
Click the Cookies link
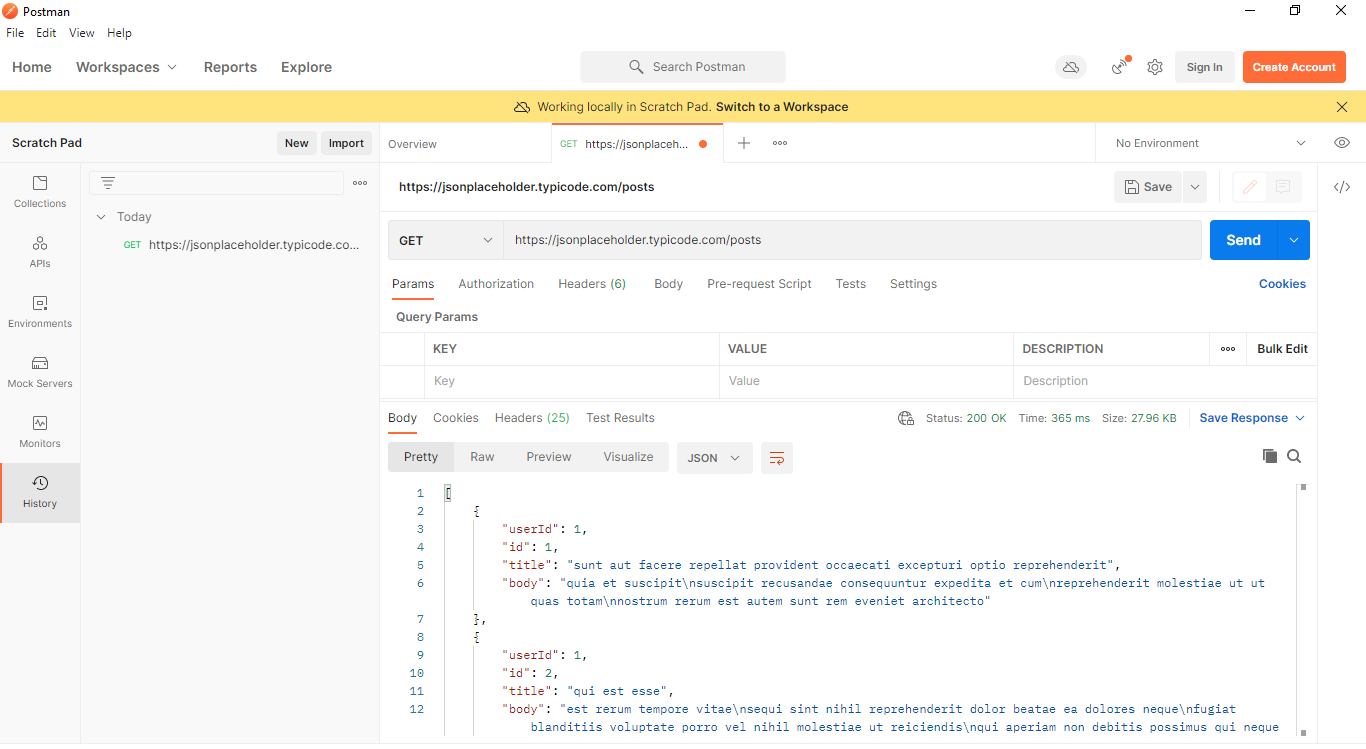pyautogui.click(x=1282, y=284)
